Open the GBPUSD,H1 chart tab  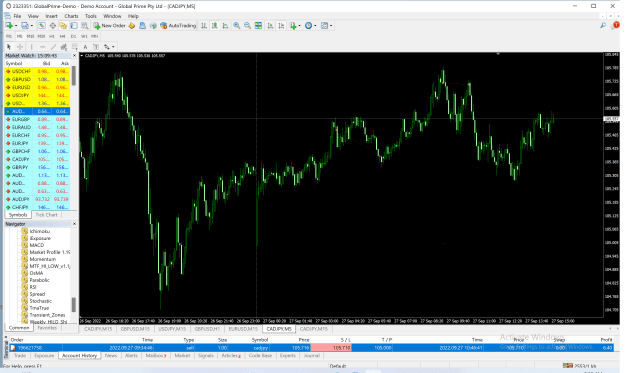207,329
